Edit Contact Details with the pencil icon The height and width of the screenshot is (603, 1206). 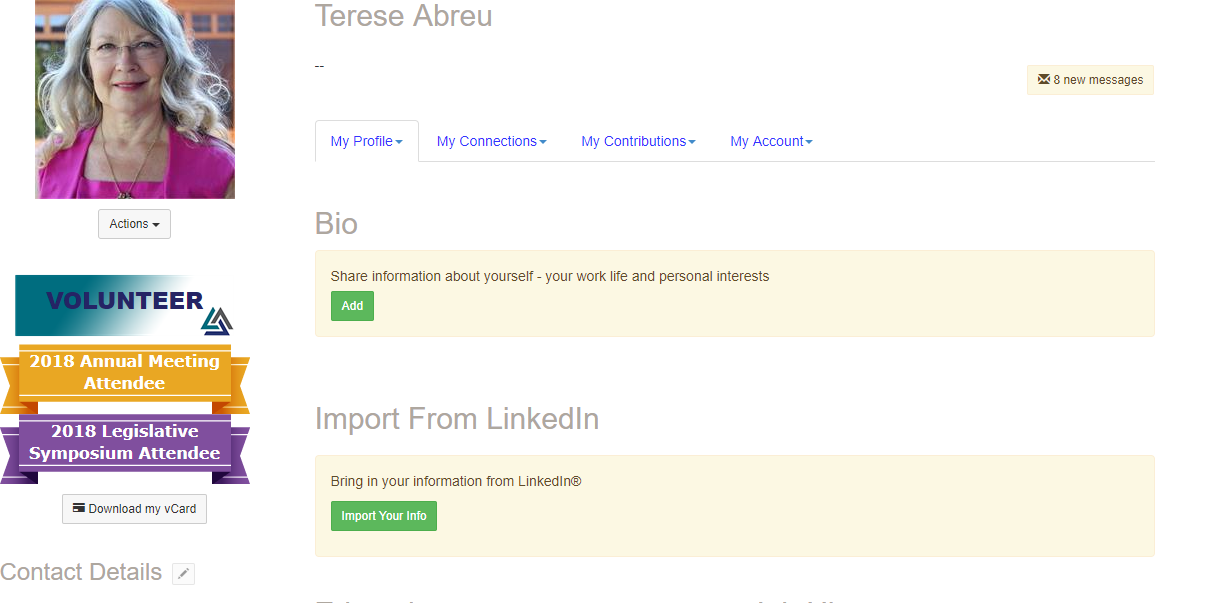pyautogui.click(x=183, y=573)
